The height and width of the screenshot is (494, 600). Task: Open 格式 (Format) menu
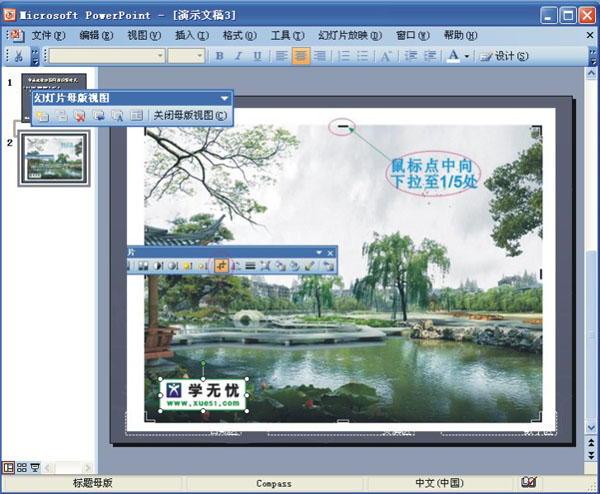tap(240, 36)
